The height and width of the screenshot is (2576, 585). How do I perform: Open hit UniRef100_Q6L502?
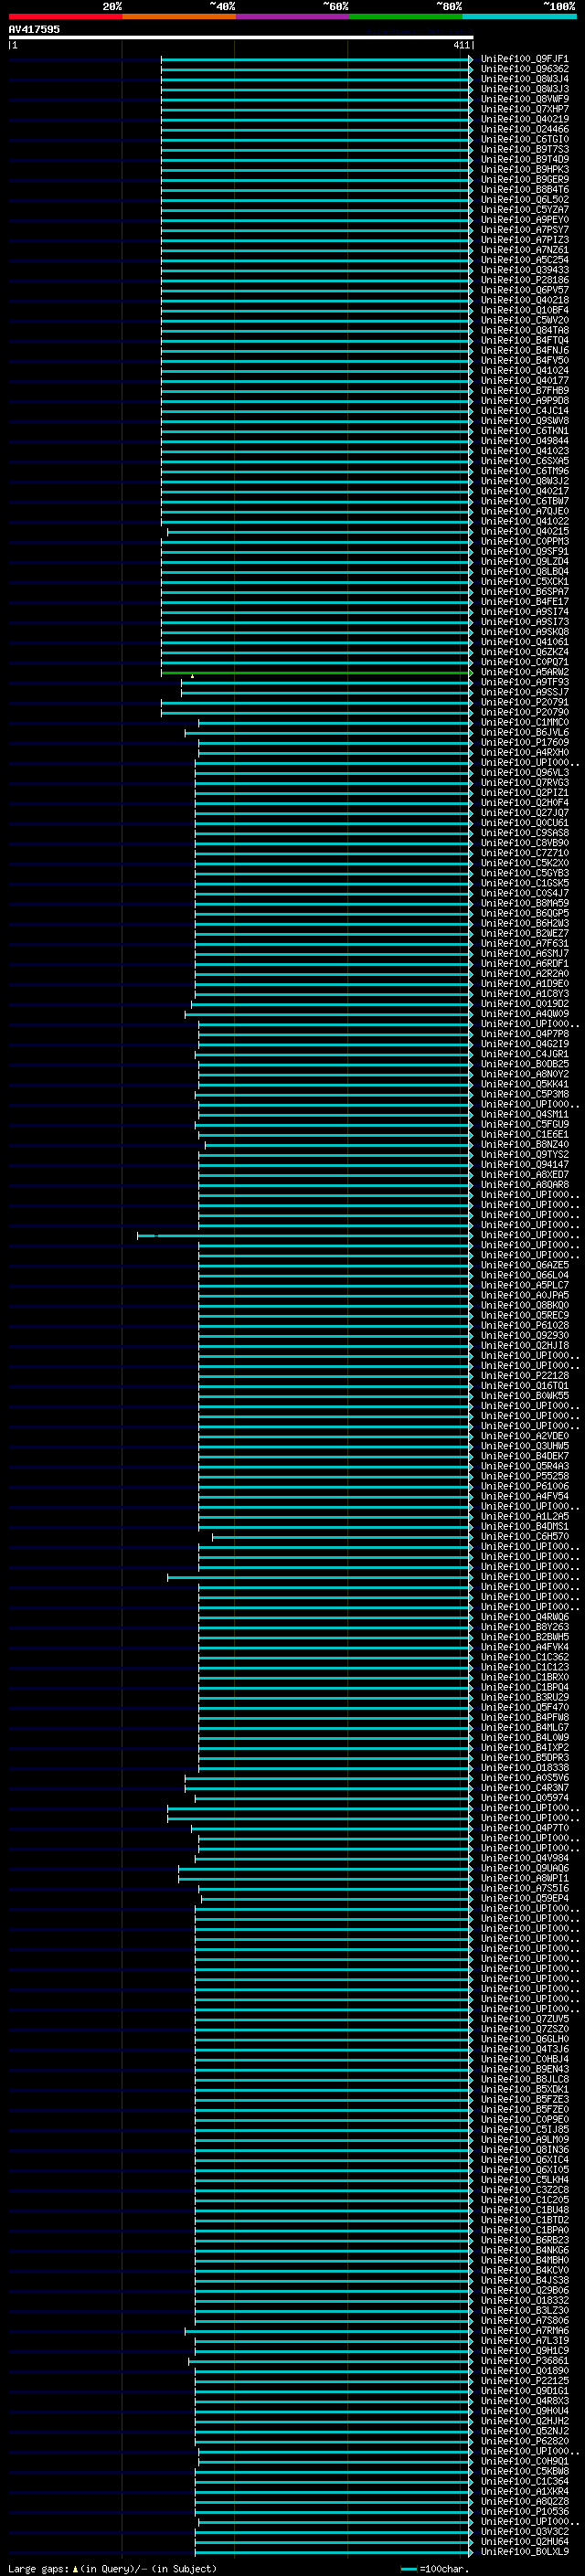(525, 199)
